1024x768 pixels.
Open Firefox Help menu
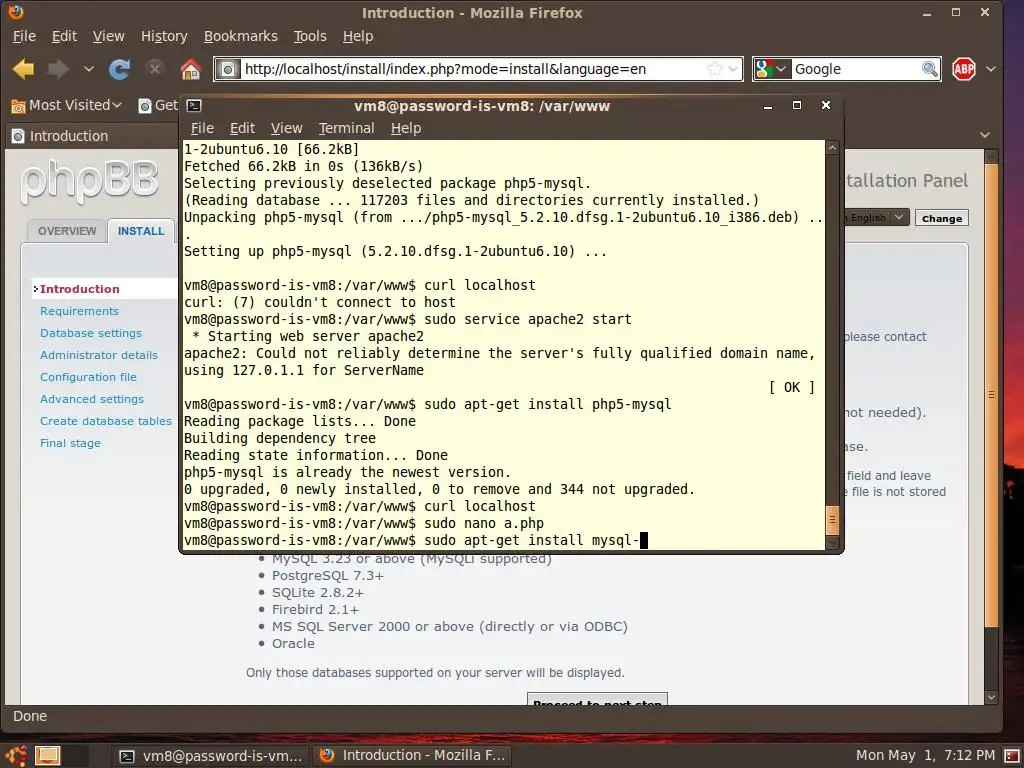coord(358,36)
